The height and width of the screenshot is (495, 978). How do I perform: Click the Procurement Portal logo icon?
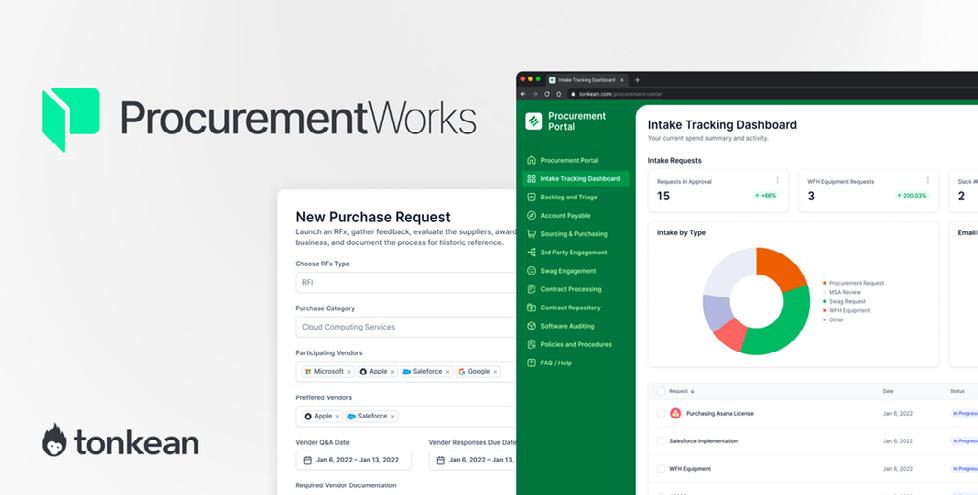click(533, 121)
